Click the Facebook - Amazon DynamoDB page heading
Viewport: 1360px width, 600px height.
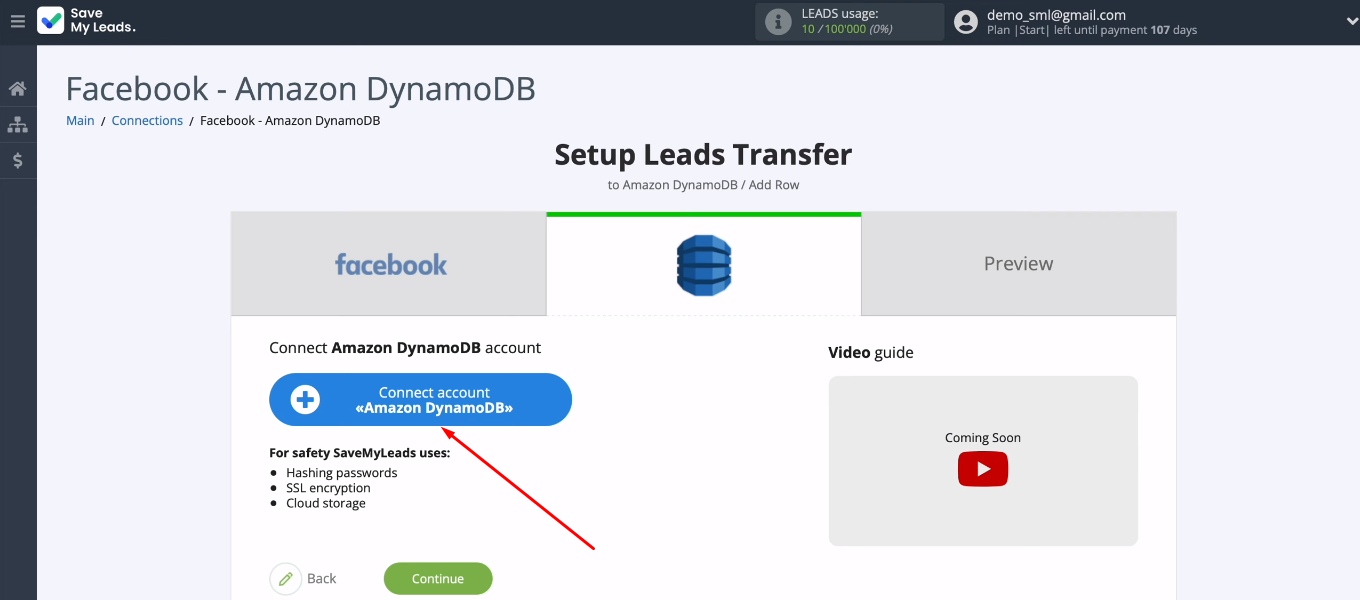(301, 89)
